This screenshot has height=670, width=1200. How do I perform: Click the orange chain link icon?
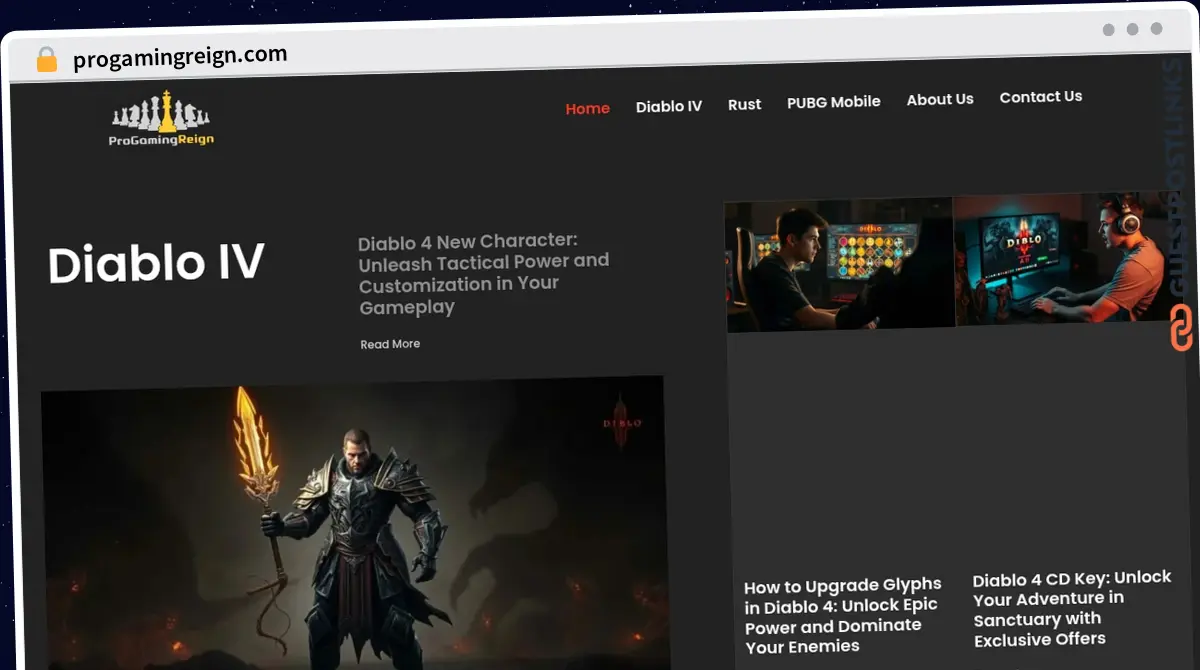[x=1181, y=328]
